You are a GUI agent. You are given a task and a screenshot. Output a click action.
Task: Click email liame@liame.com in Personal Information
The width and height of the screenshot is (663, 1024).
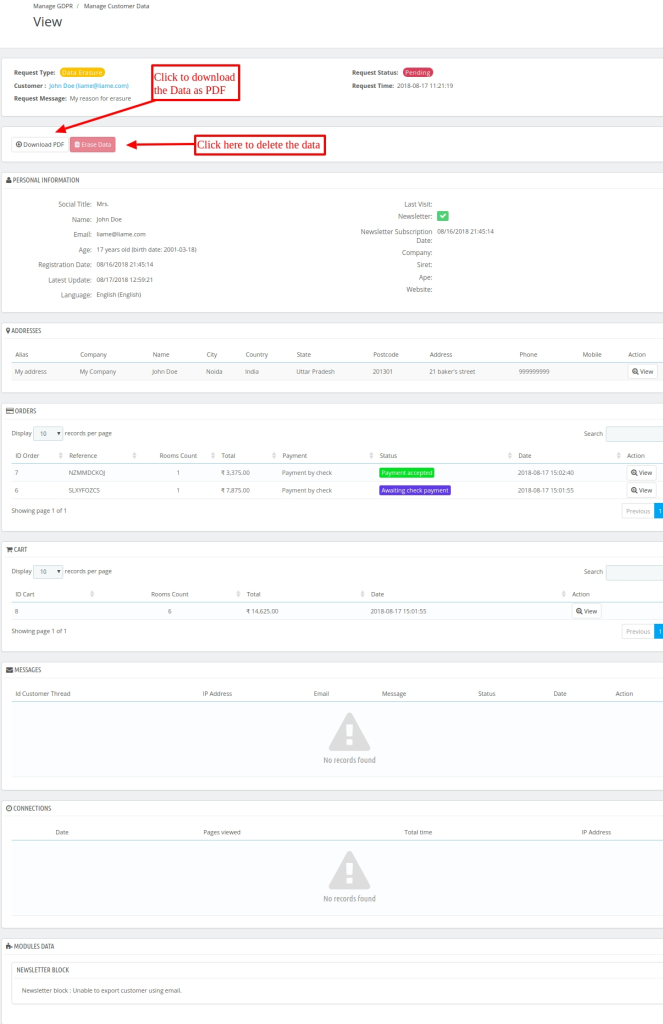coord(121,234)
